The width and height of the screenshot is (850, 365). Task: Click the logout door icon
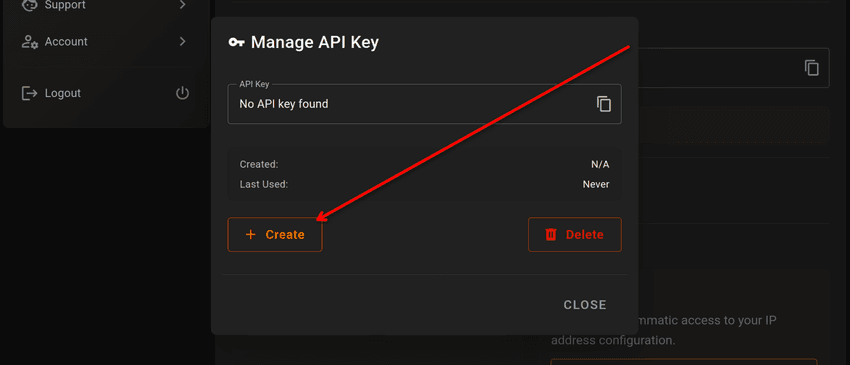(x=29, y=93)
